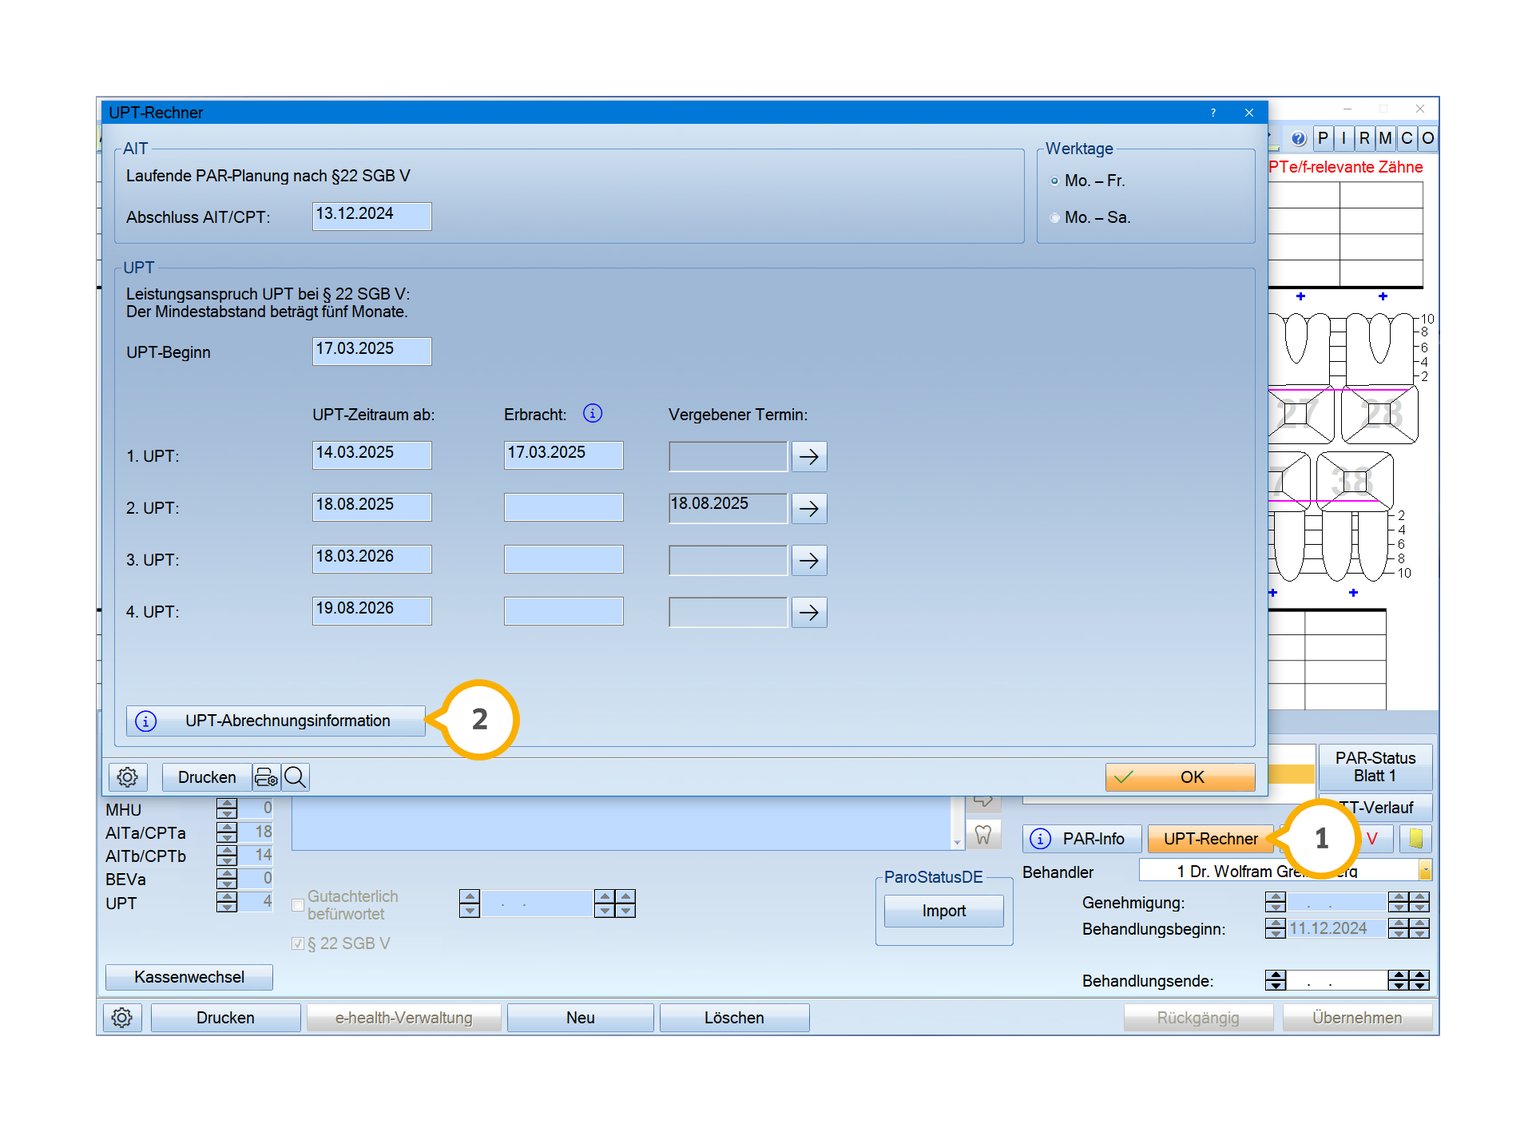
Task: Click the red V button
Action: click(x=1373, y=838)
